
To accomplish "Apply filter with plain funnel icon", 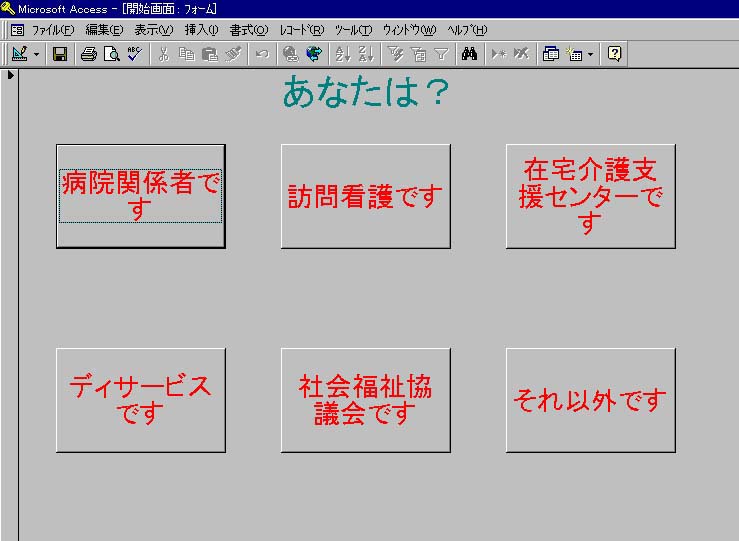I will coord(441,54).
